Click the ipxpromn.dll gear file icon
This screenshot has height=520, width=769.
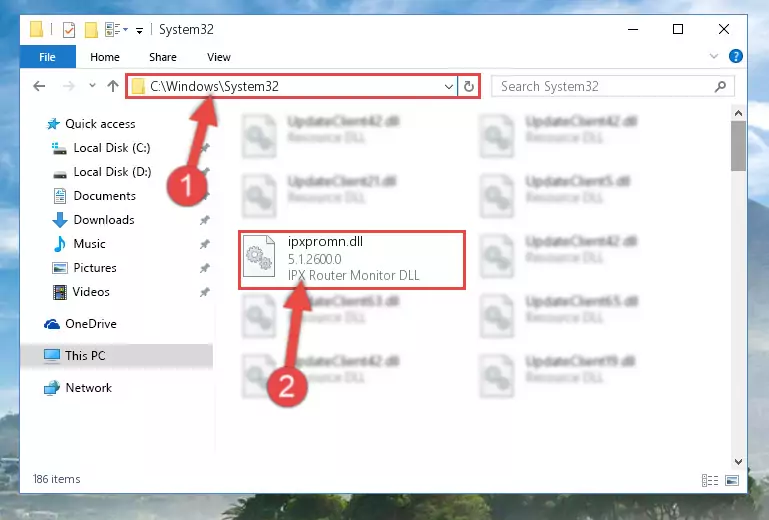tap(259, 256)
